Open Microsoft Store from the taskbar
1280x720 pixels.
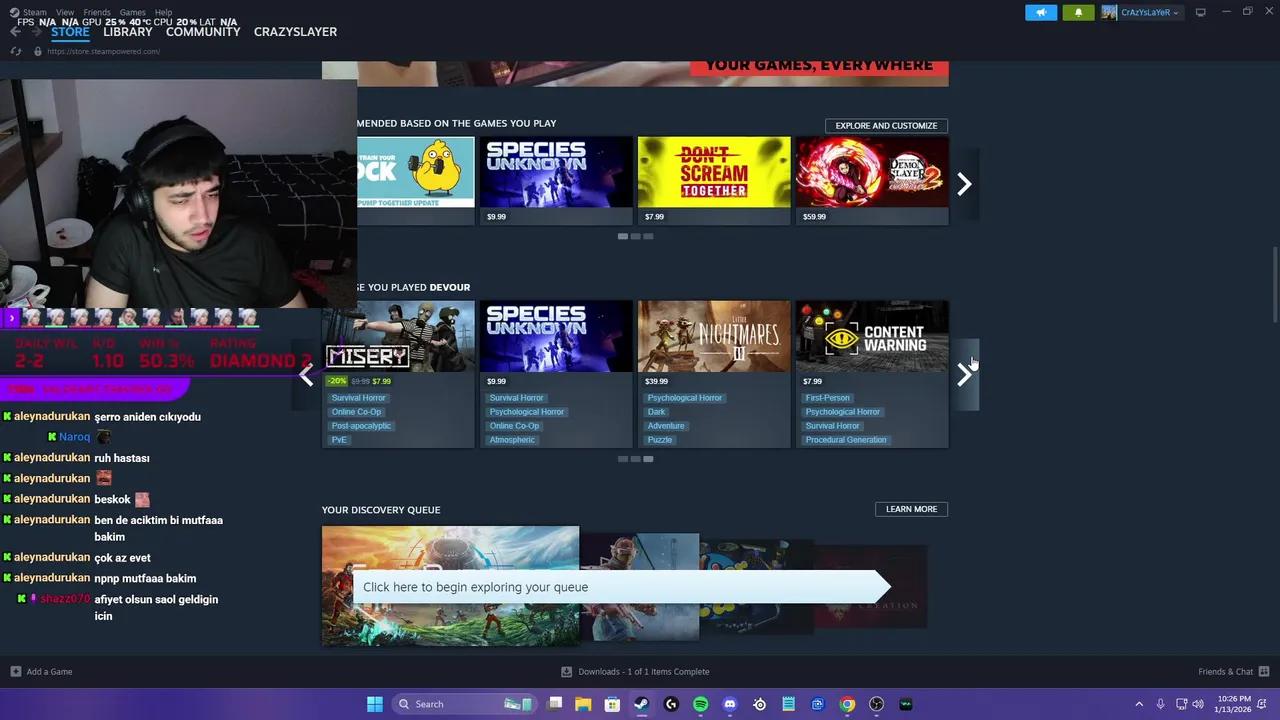click(x=612, y=704)
